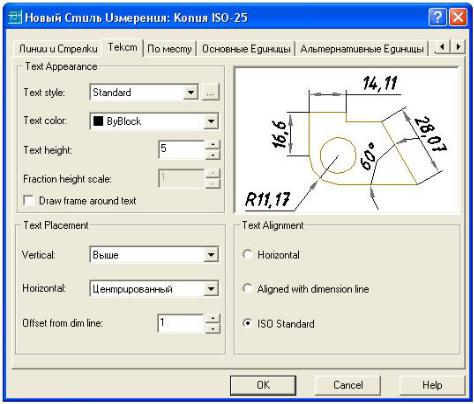Viewport: 474px width, 404px height.
Task: Open the Vertical placement dropdown
Action: [x=211, y=255]
